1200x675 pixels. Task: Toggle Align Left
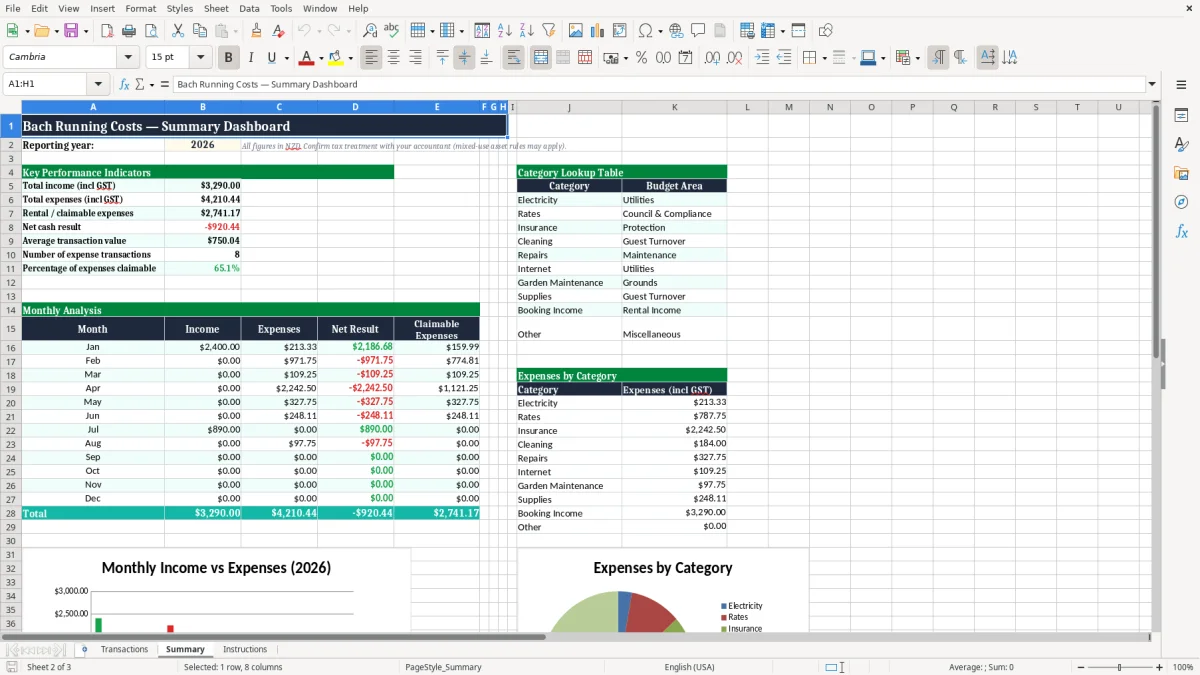point(372,58)
